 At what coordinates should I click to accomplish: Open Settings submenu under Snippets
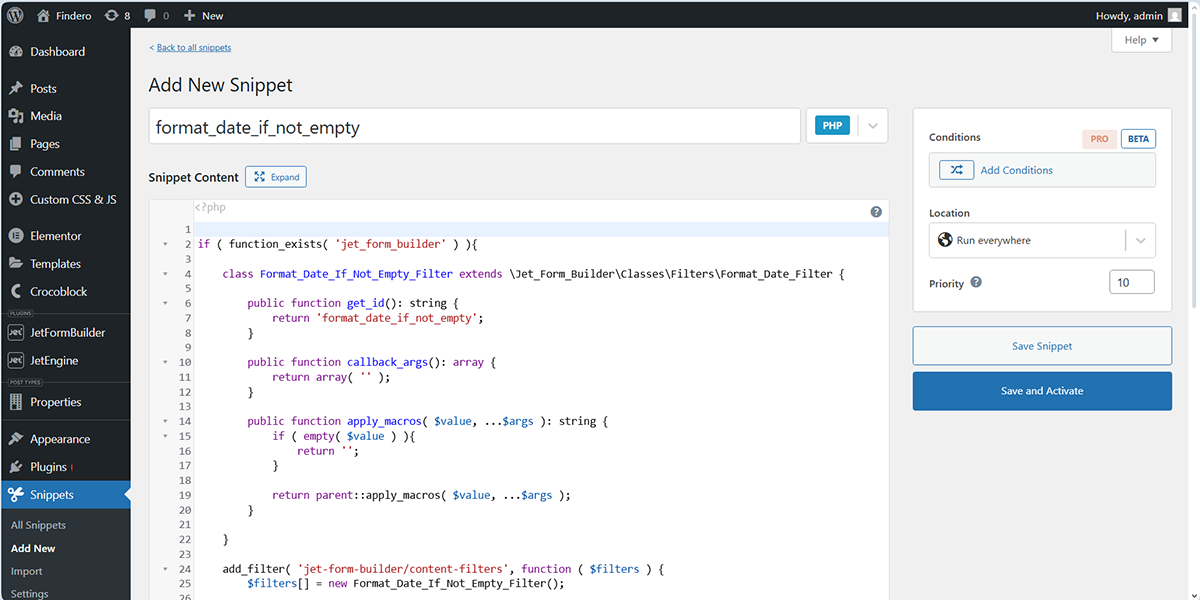pyautogui.click(x=30, y=593)
